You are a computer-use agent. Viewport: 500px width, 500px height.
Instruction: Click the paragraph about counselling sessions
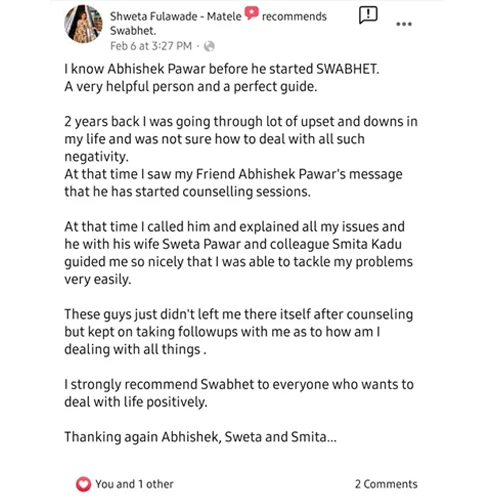click(x=233, y=183)
